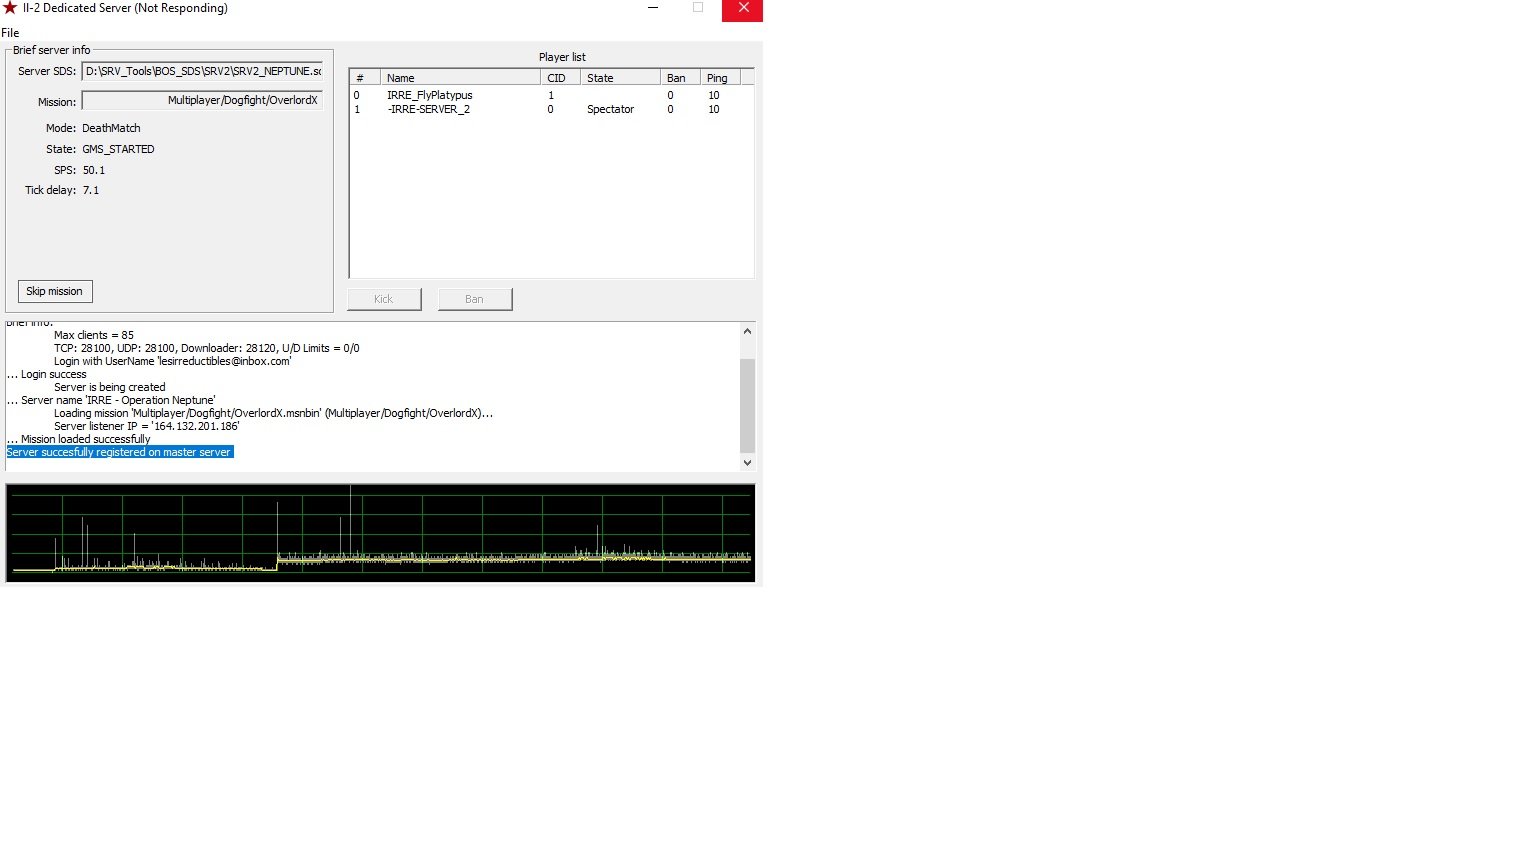This screenshot has height=864, width=1536.
Task: Click the log scrollbar down arrow
Action: (747, 463)
